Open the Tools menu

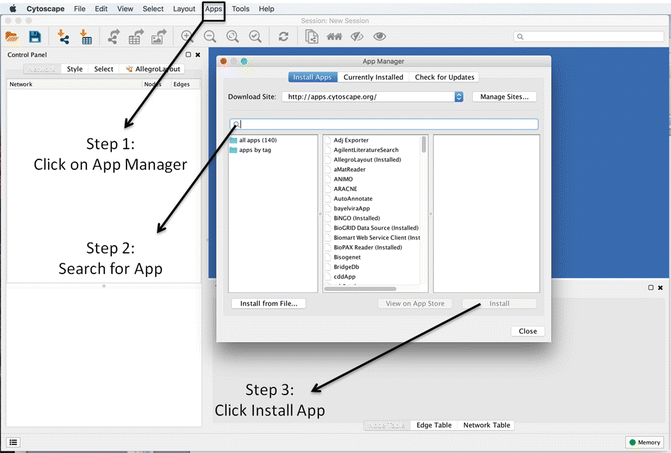[240, 9]
